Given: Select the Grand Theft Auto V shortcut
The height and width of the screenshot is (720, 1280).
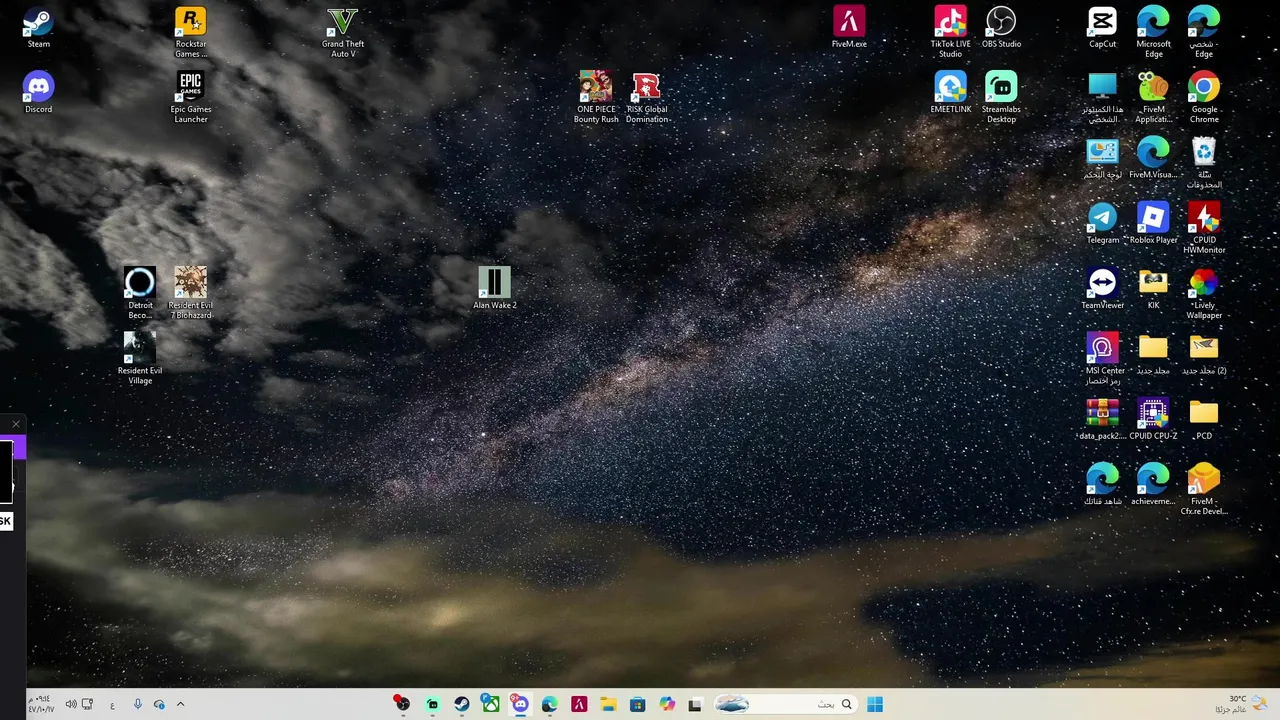Looking at the screenshot, I should click(x=343, y=33).
